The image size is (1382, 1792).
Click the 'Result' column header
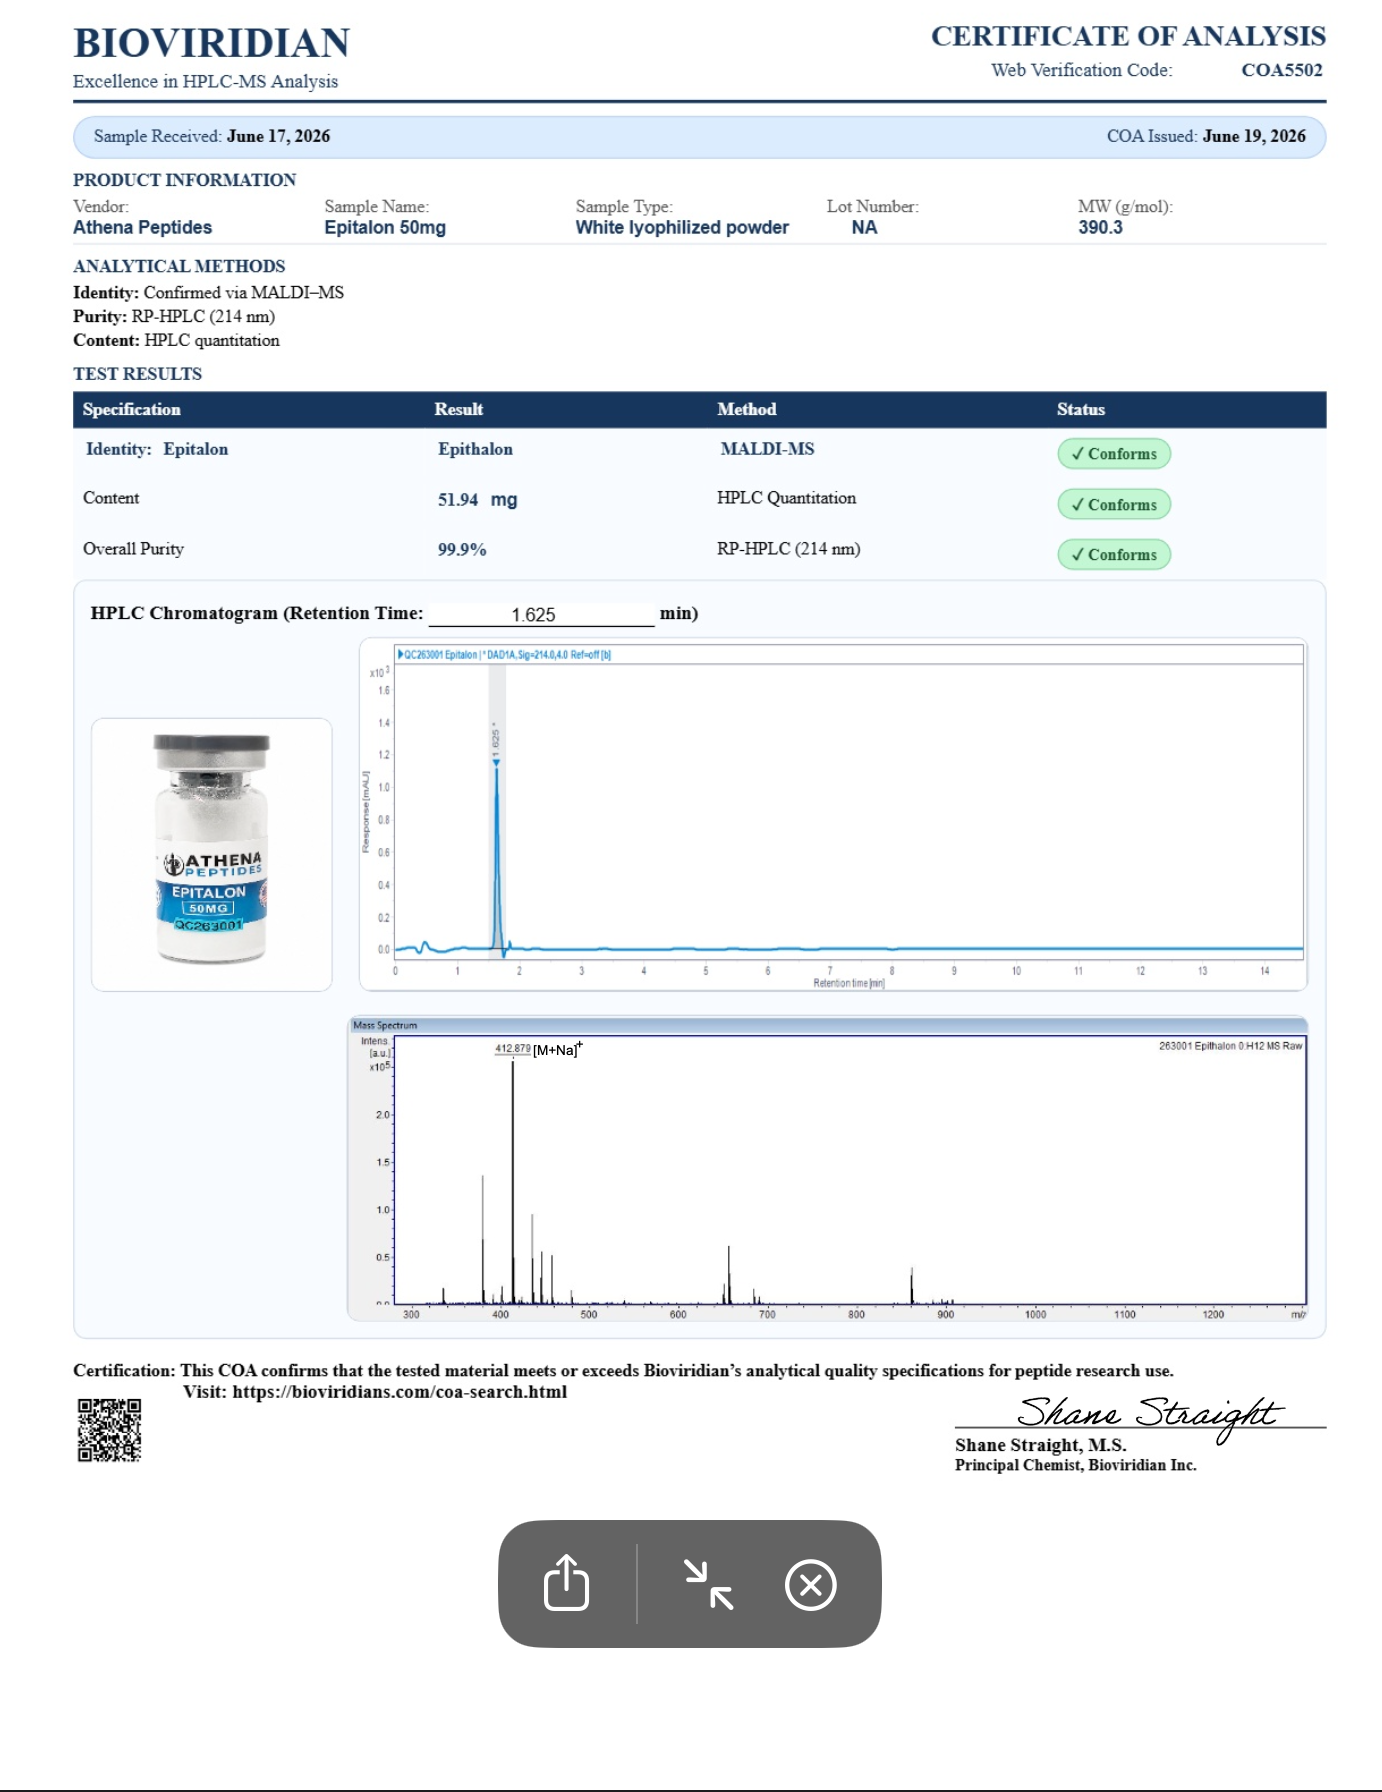[x=459, y=409]
